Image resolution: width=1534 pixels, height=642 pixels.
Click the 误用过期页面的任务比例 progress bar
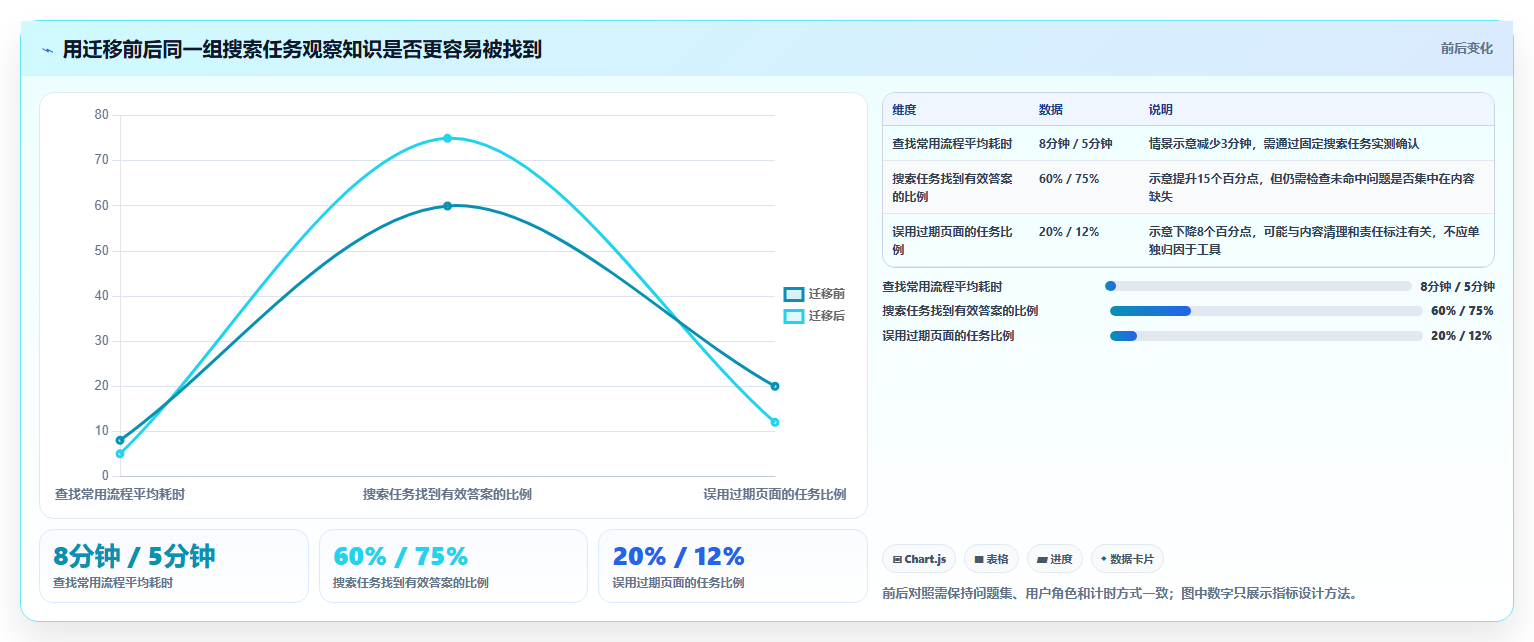(1266, 336)
